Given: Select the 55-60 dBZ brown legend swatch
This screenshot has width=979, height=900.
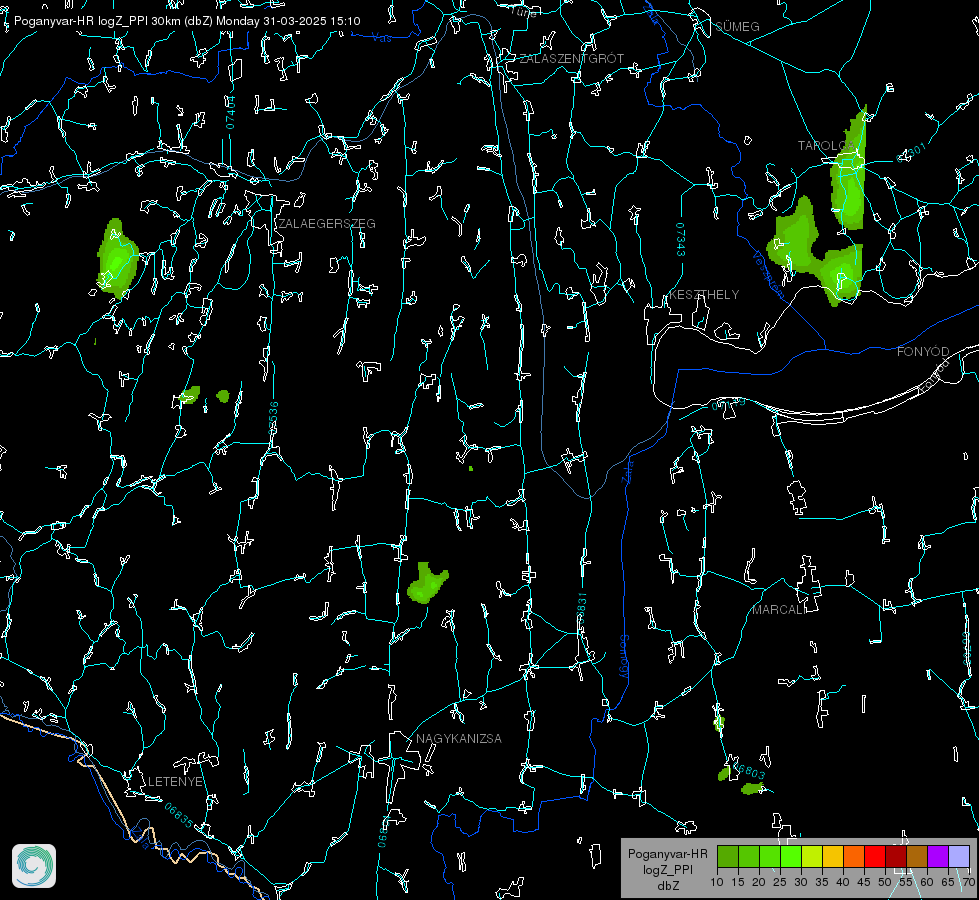Looking at the screenshot, I should tap(917, 856).
